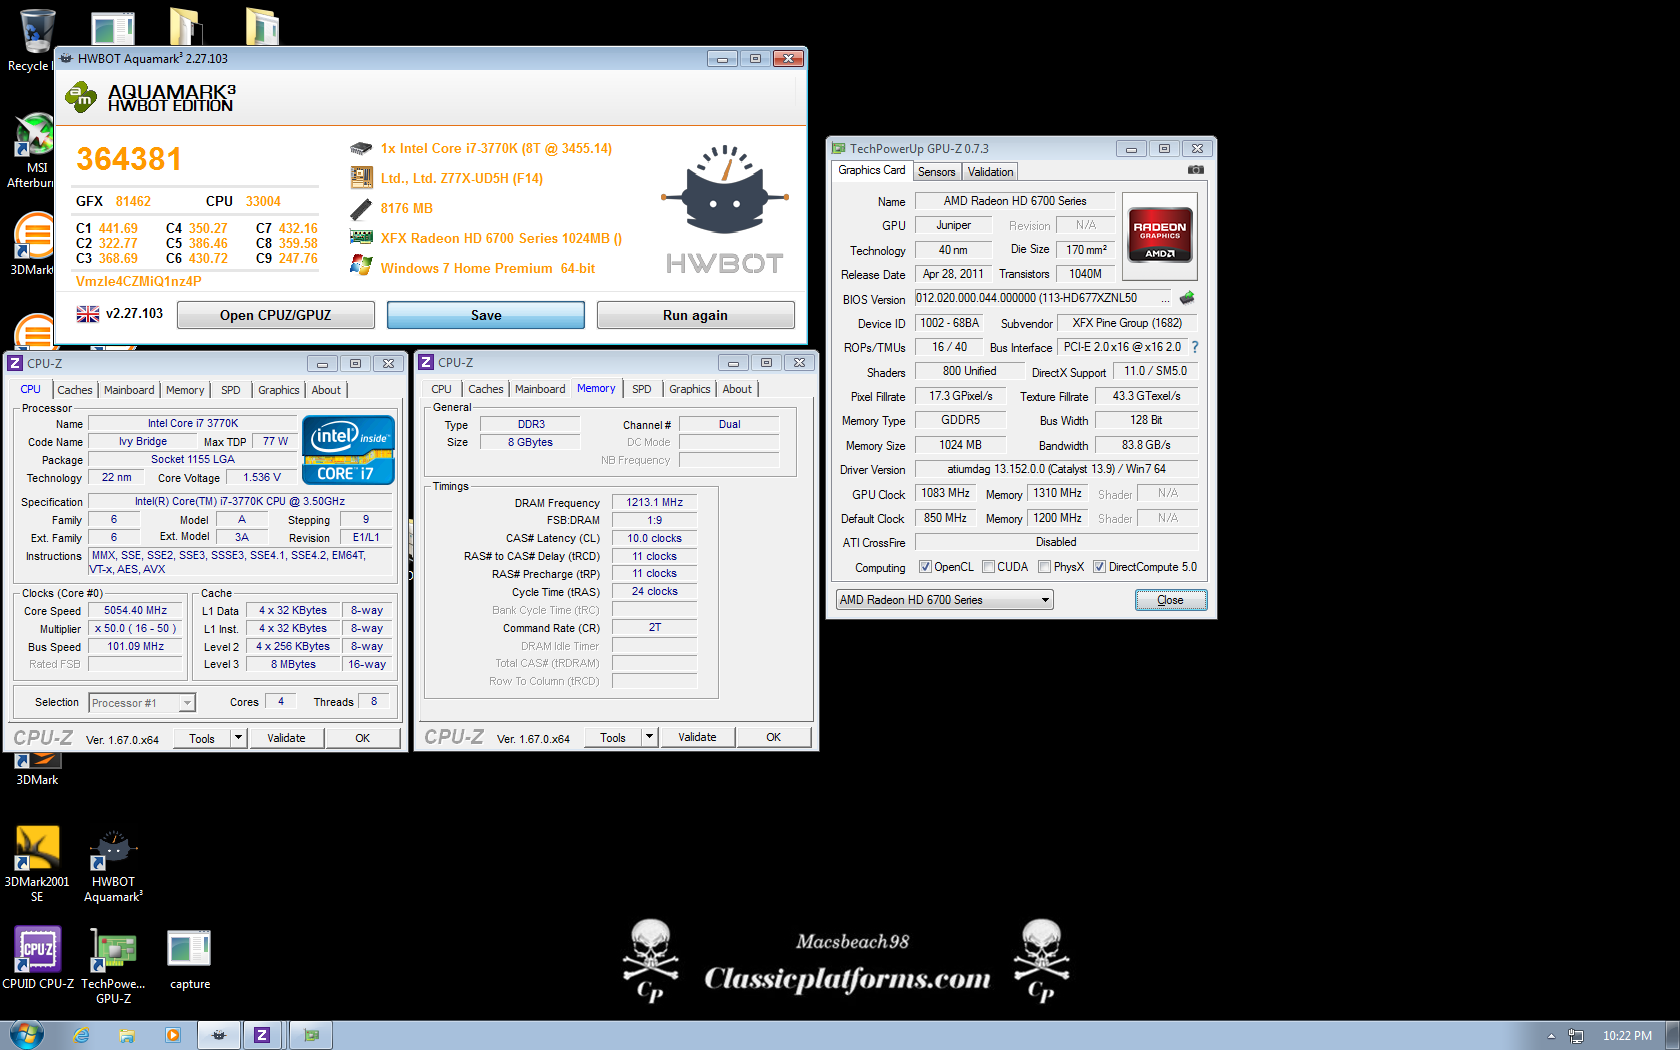
Task: Click the Run again button
Action: 696,315
